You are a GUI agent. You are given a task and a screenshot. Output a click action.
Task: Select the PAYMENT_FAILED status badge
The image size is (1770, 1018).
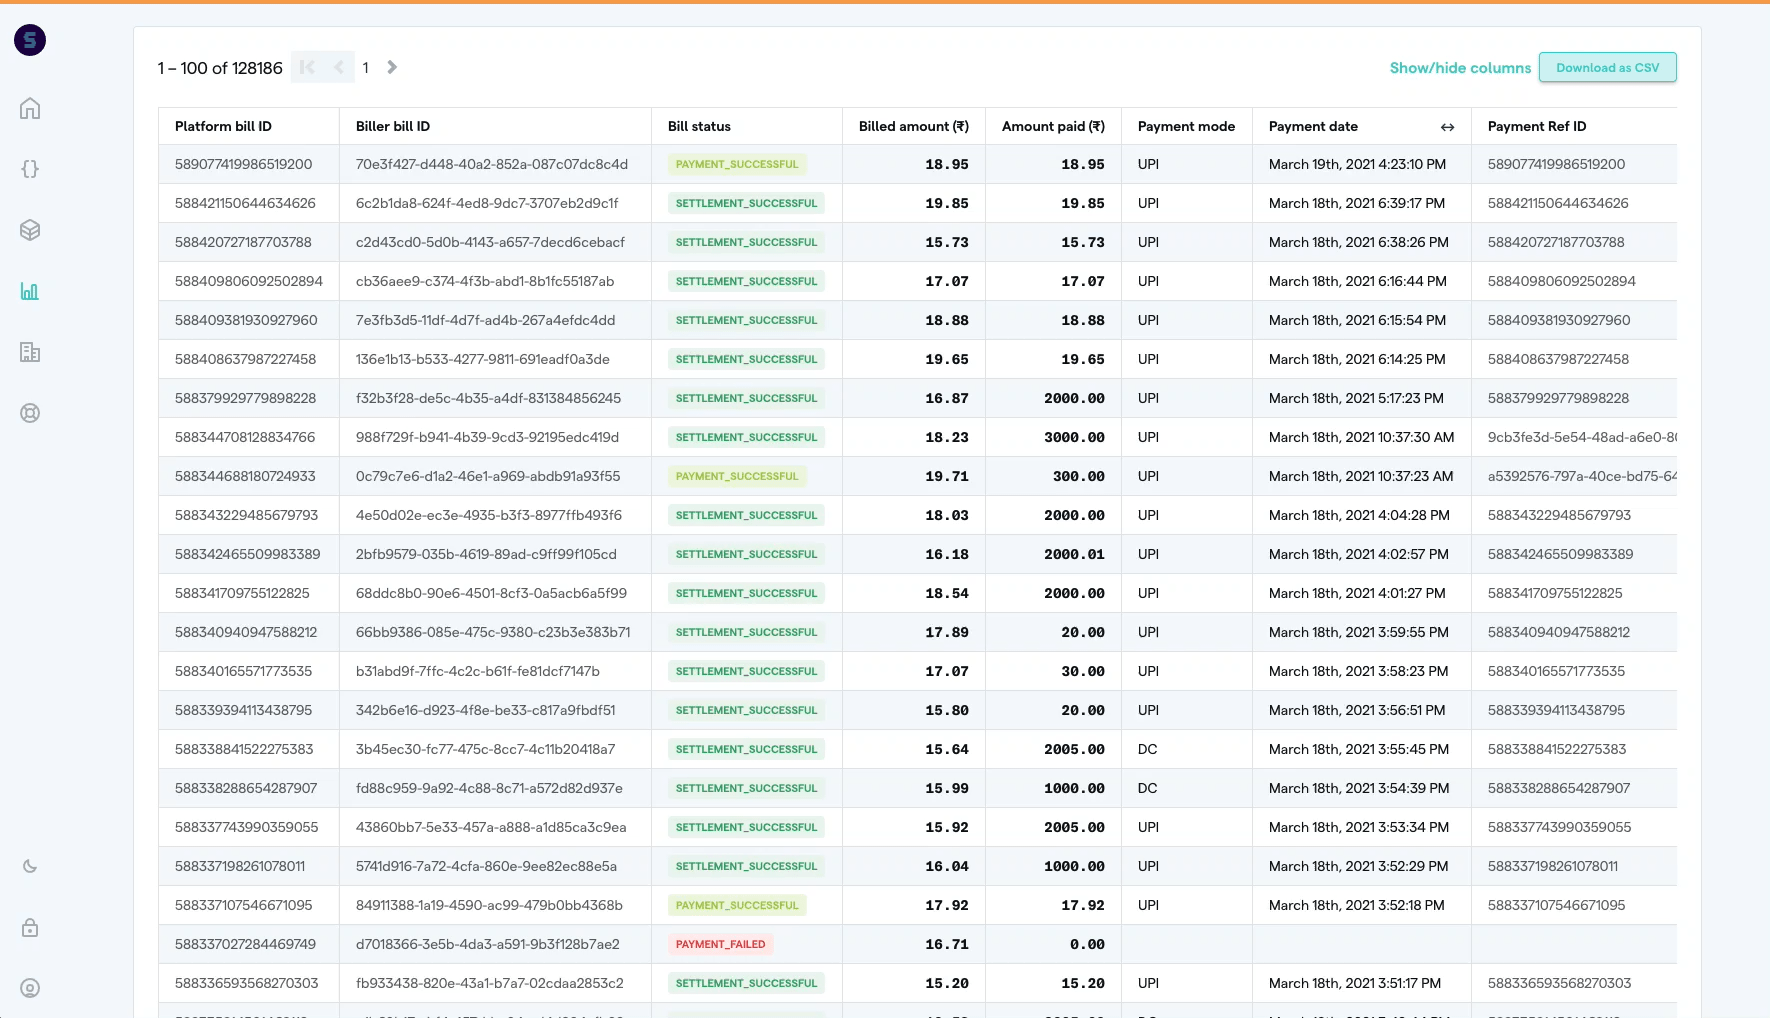pyautogui.click(x=720, y=944)
